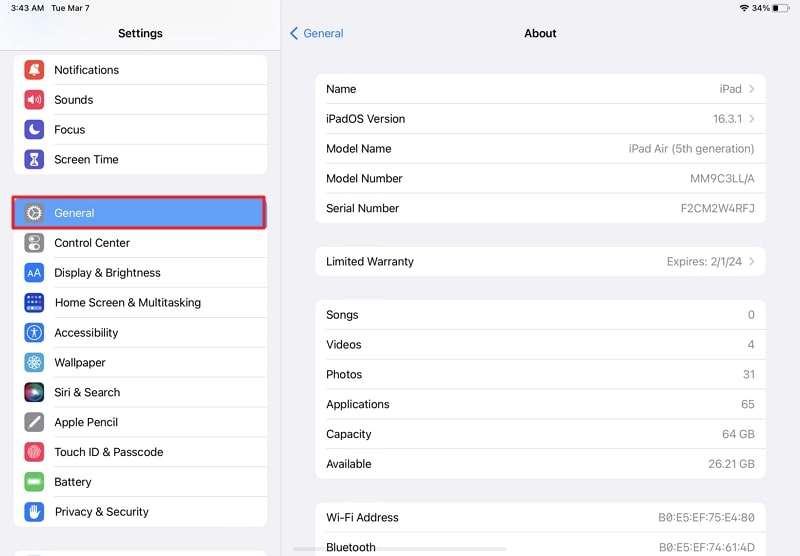The image size is (800, 556).
Task: Open the Touch ID & Passcode icon
Action: 35,452
